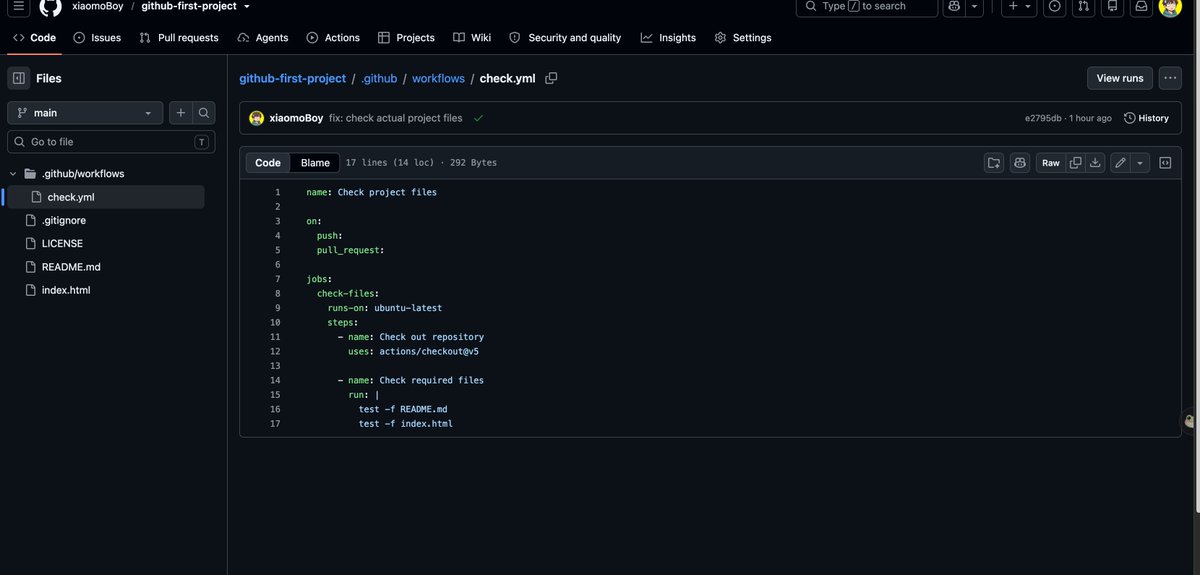
Task: Open Copilot chat icon in header
Action: click(x=954, y=6)
